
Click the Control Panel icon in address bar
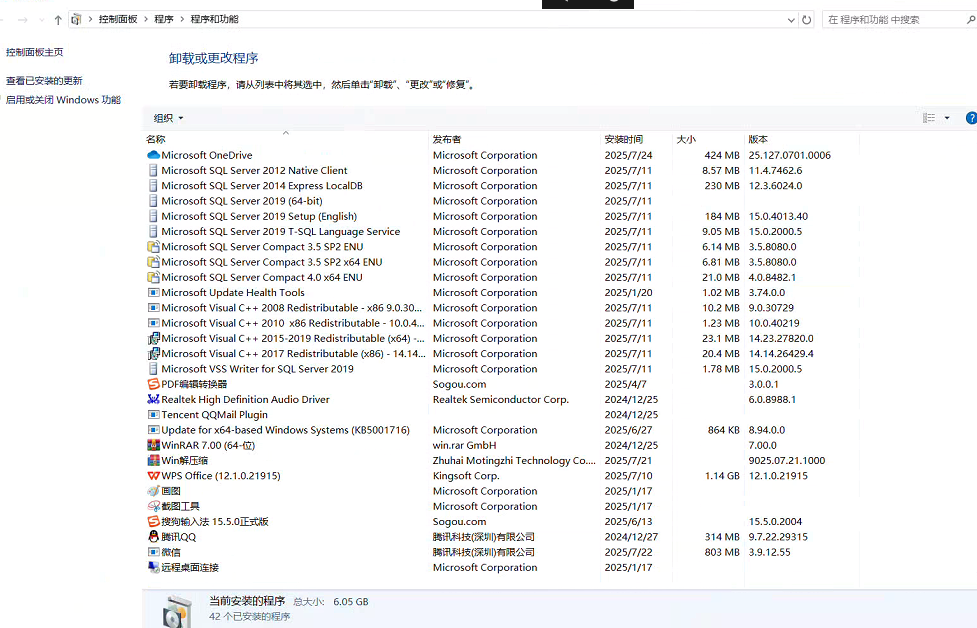76,19
